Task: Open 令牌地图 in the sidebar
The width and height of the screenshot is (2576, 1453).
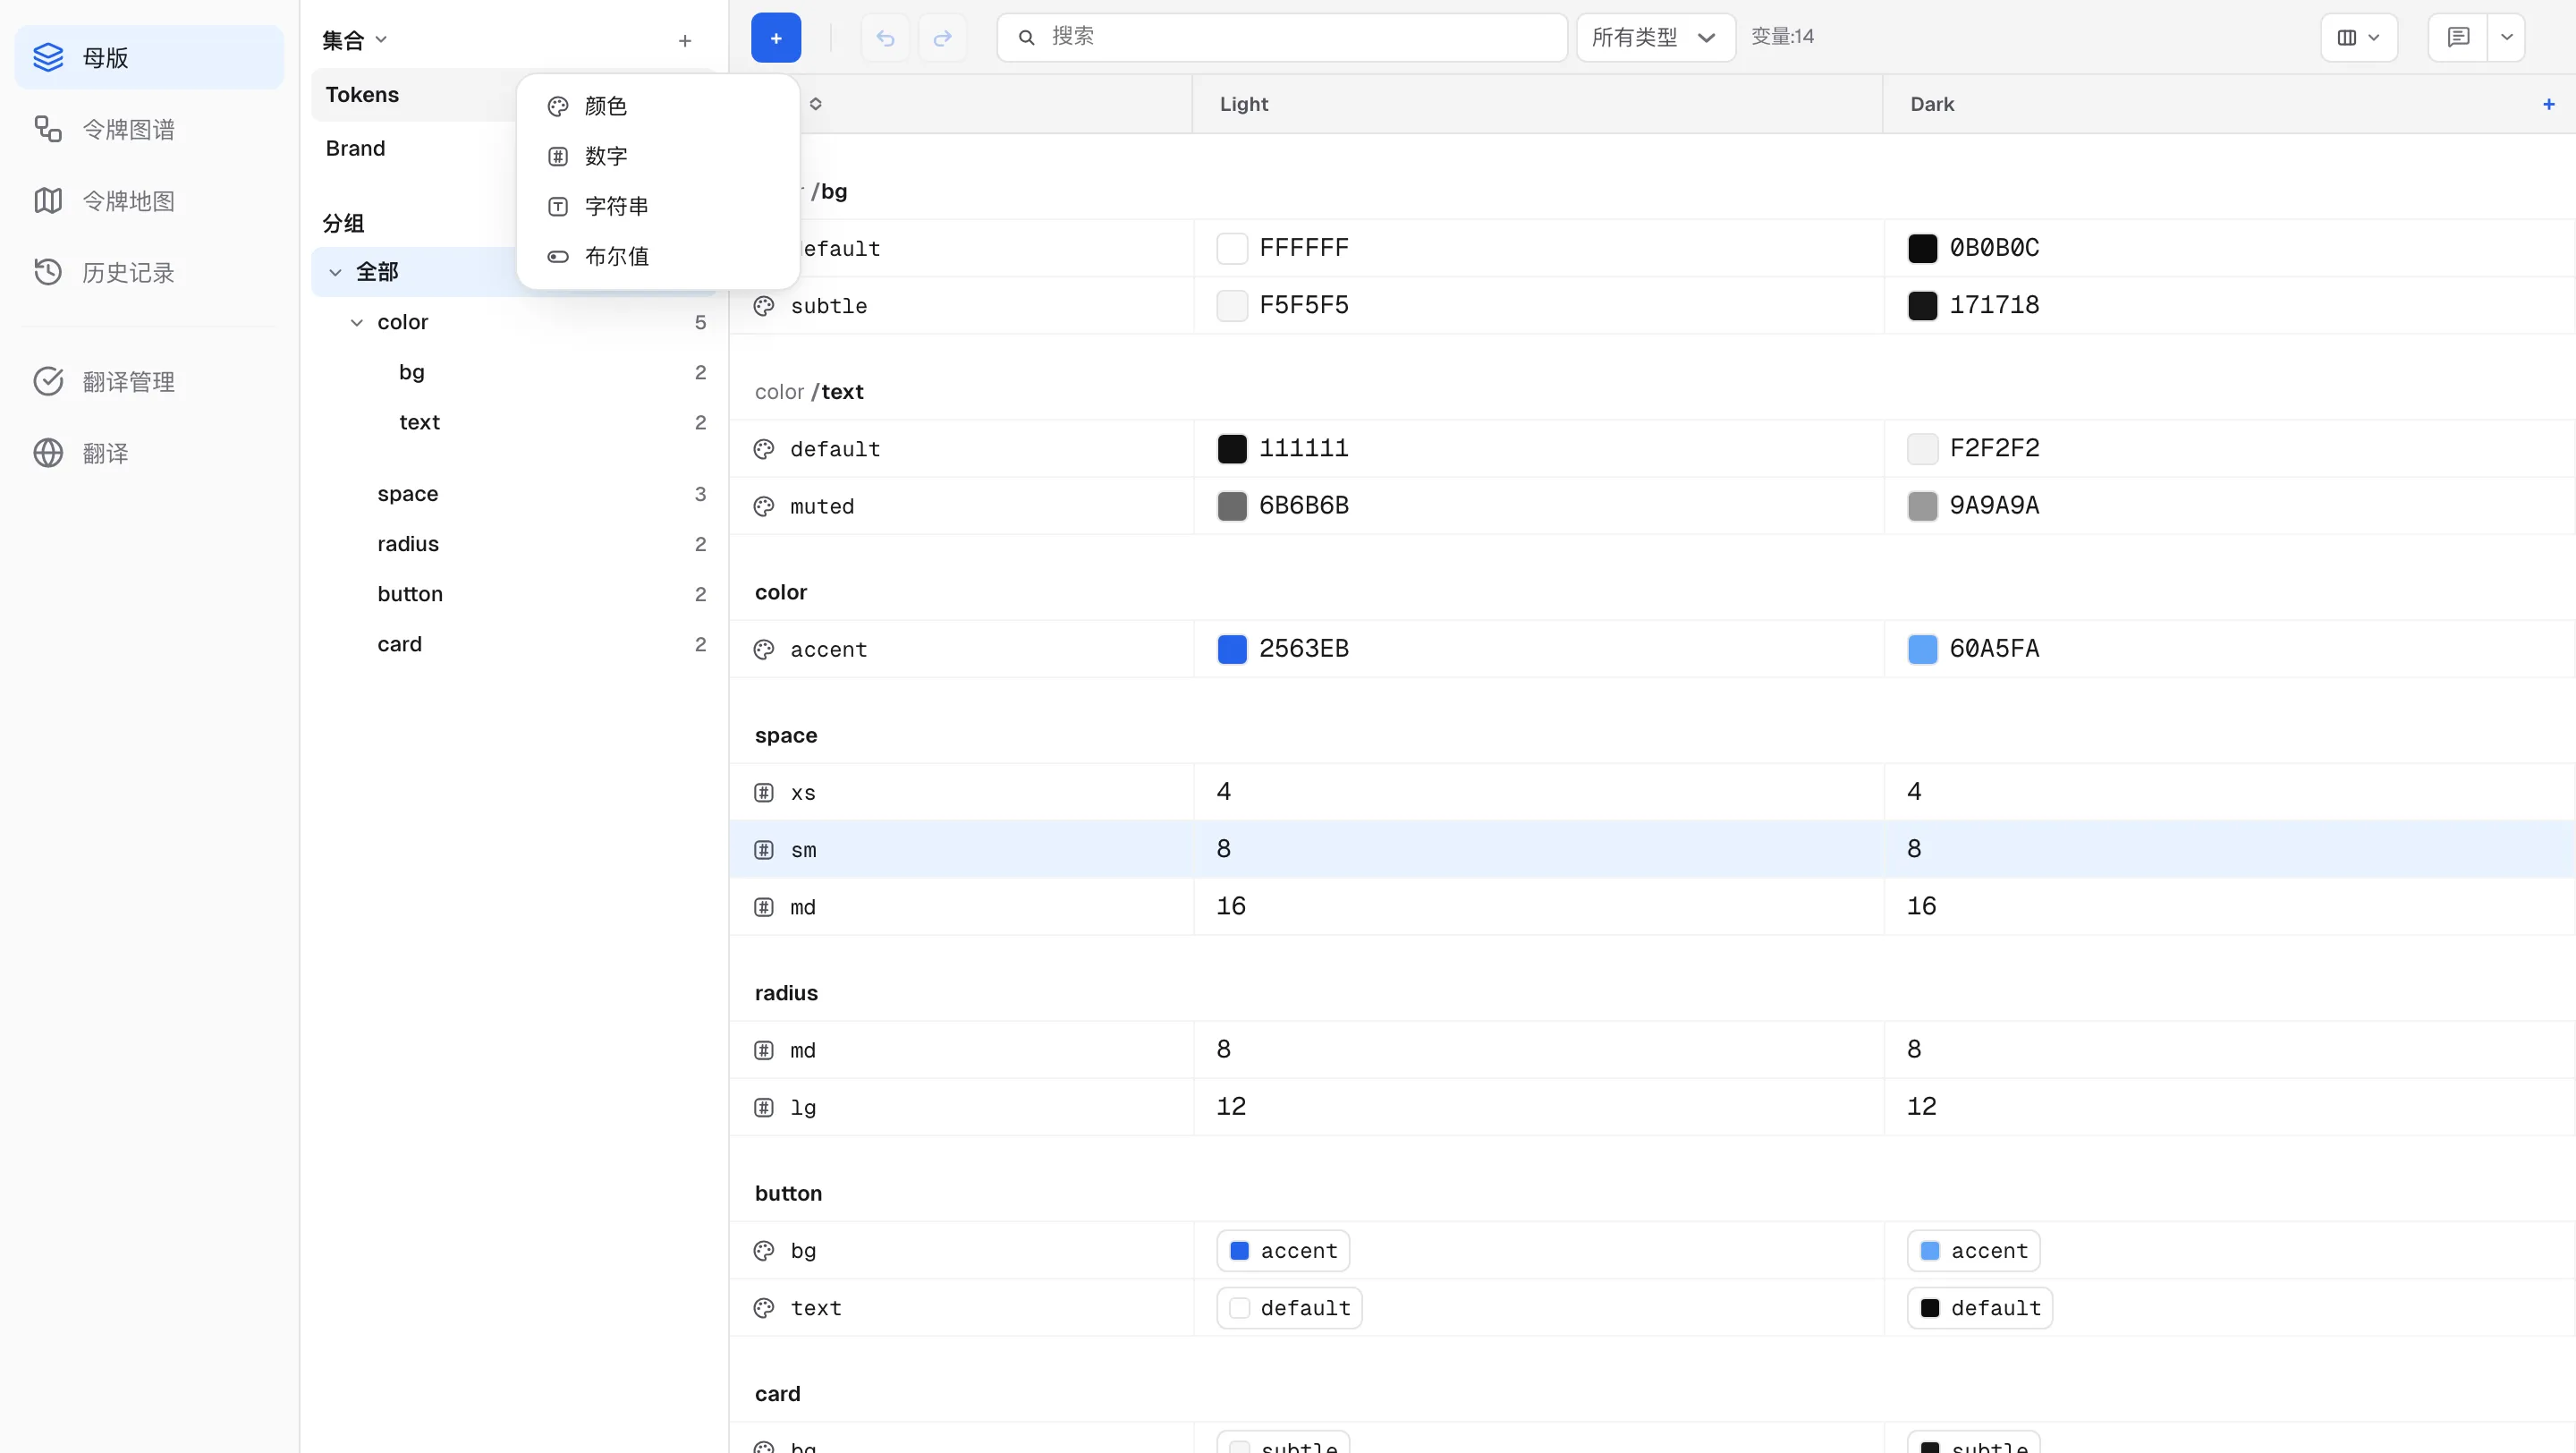Action: click(149, 201)
